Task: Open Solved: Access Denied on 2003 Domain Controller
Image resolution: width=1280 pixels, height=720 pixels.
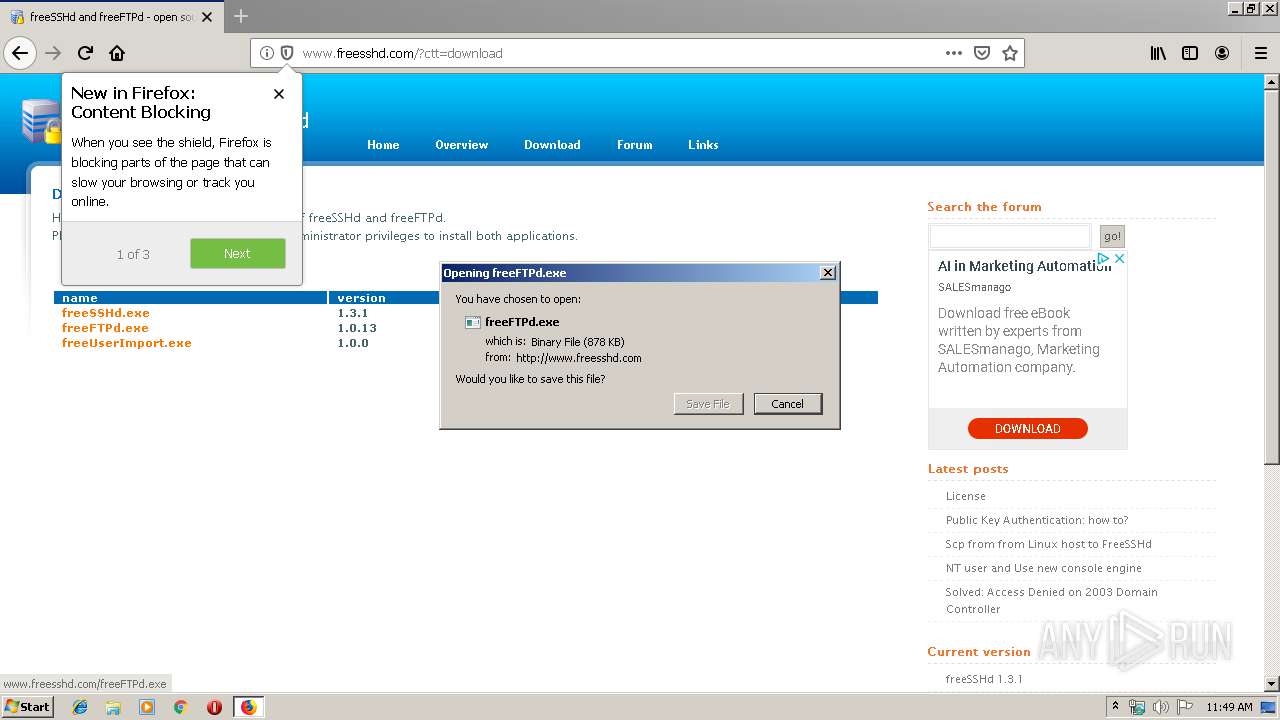Action: [x=1052, y=600]
